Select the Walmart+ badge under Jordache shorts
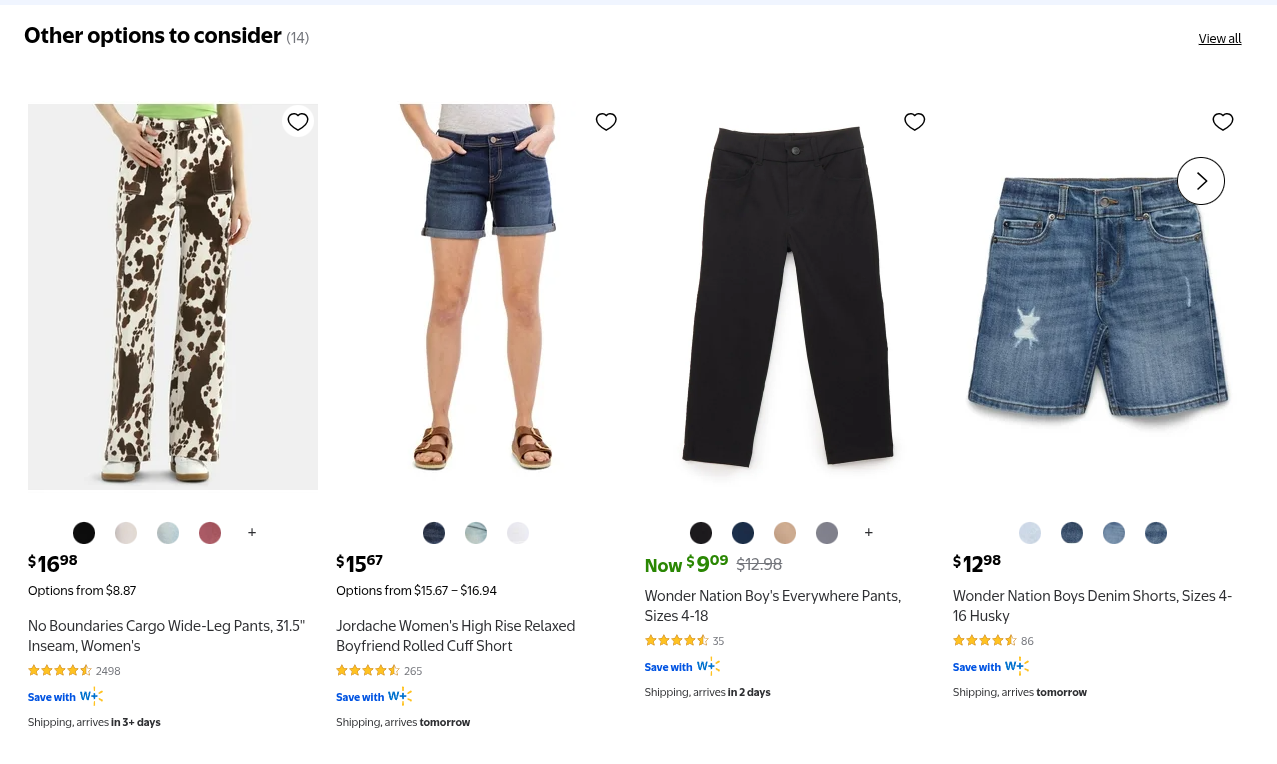Image resolution: width=1277 pixels, height=764 pixels. click(x=400, y=695)
